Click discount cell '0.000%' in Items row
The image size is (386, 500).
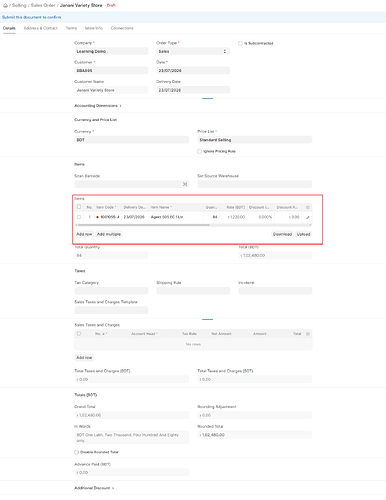pos(261,217)
